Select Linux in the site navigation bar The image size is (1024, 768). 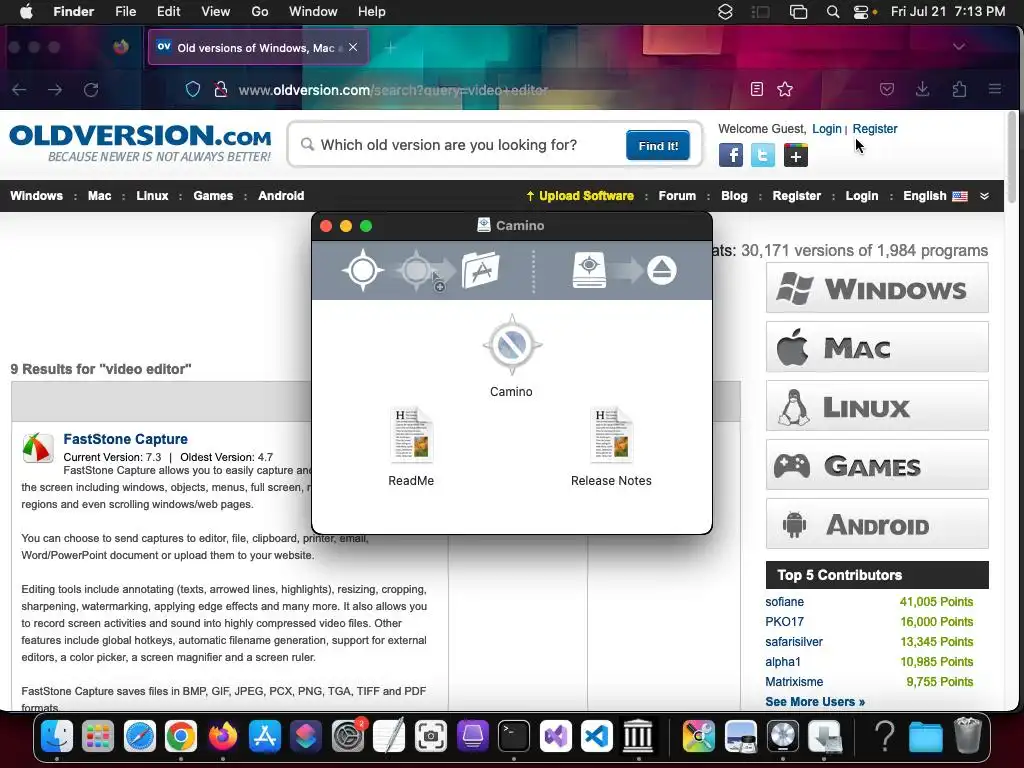(x=152, y=196)
